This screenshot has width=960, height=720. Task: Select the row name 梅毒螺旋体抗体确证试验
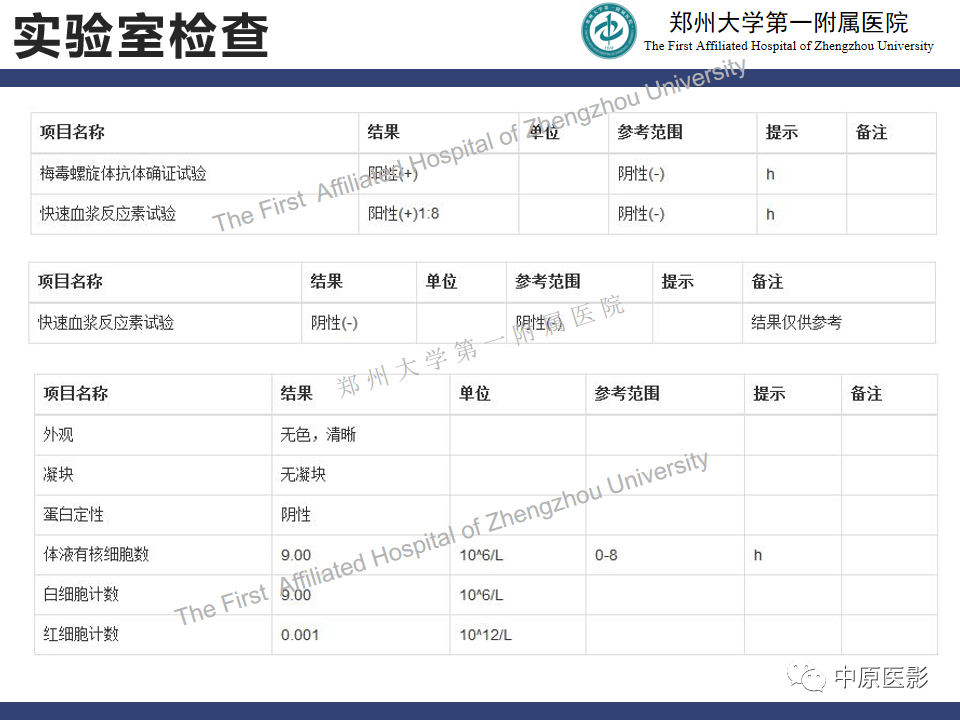(122, 173)
